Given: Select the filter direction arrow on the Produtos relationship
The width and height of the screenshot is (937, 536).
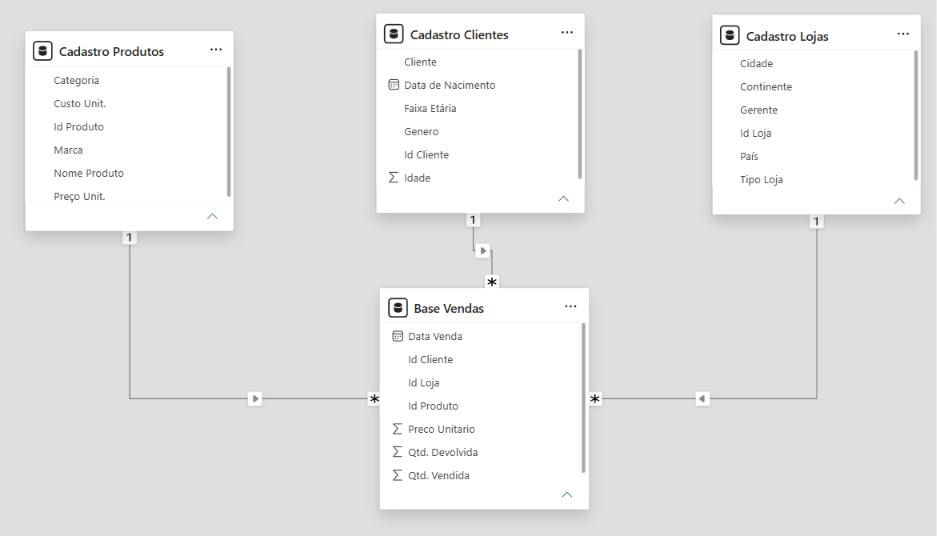Looking at the screenshot, I should point(255,399).
